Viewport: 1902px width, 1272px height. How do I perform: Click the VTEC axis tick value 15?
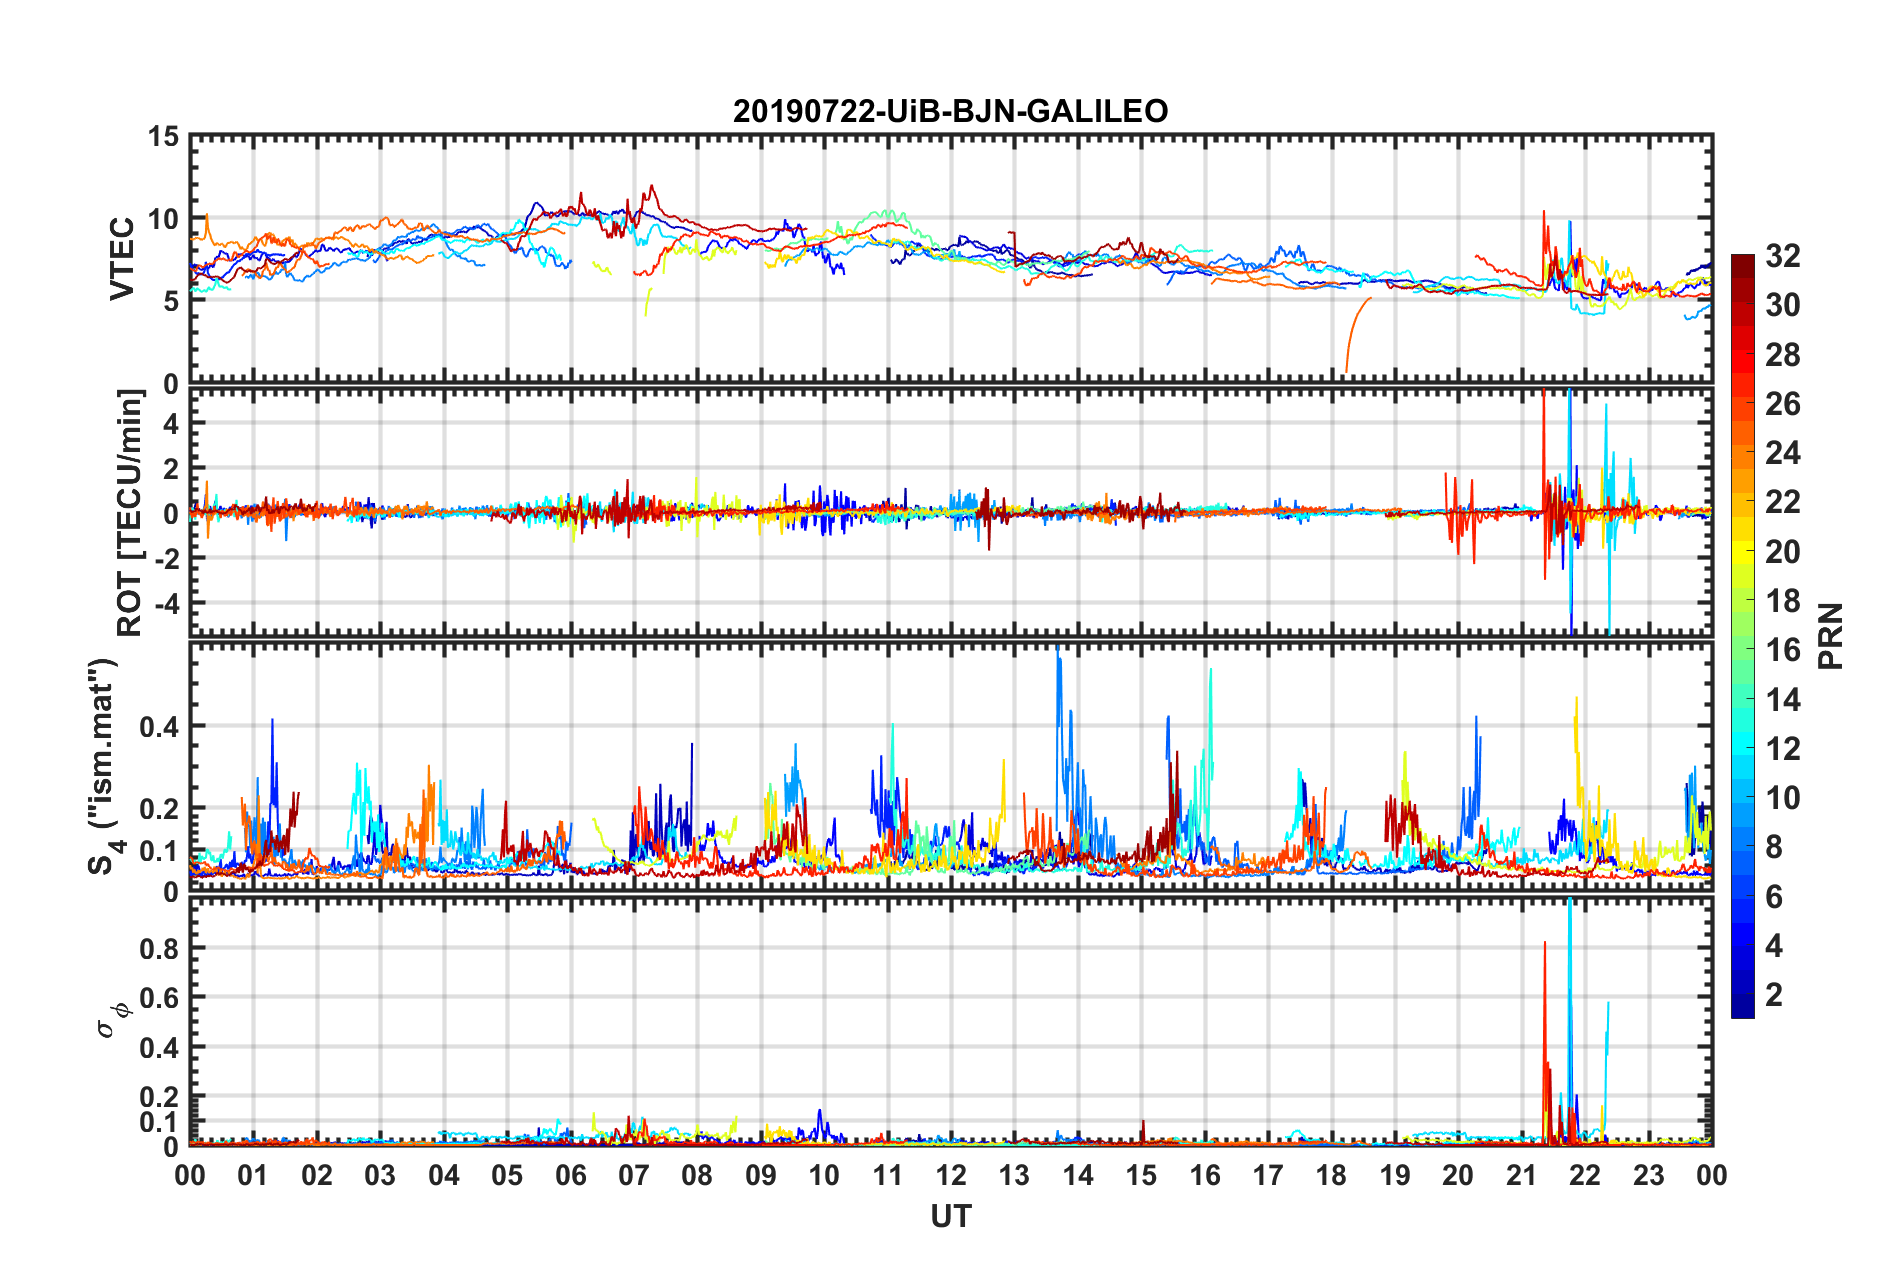163,137
